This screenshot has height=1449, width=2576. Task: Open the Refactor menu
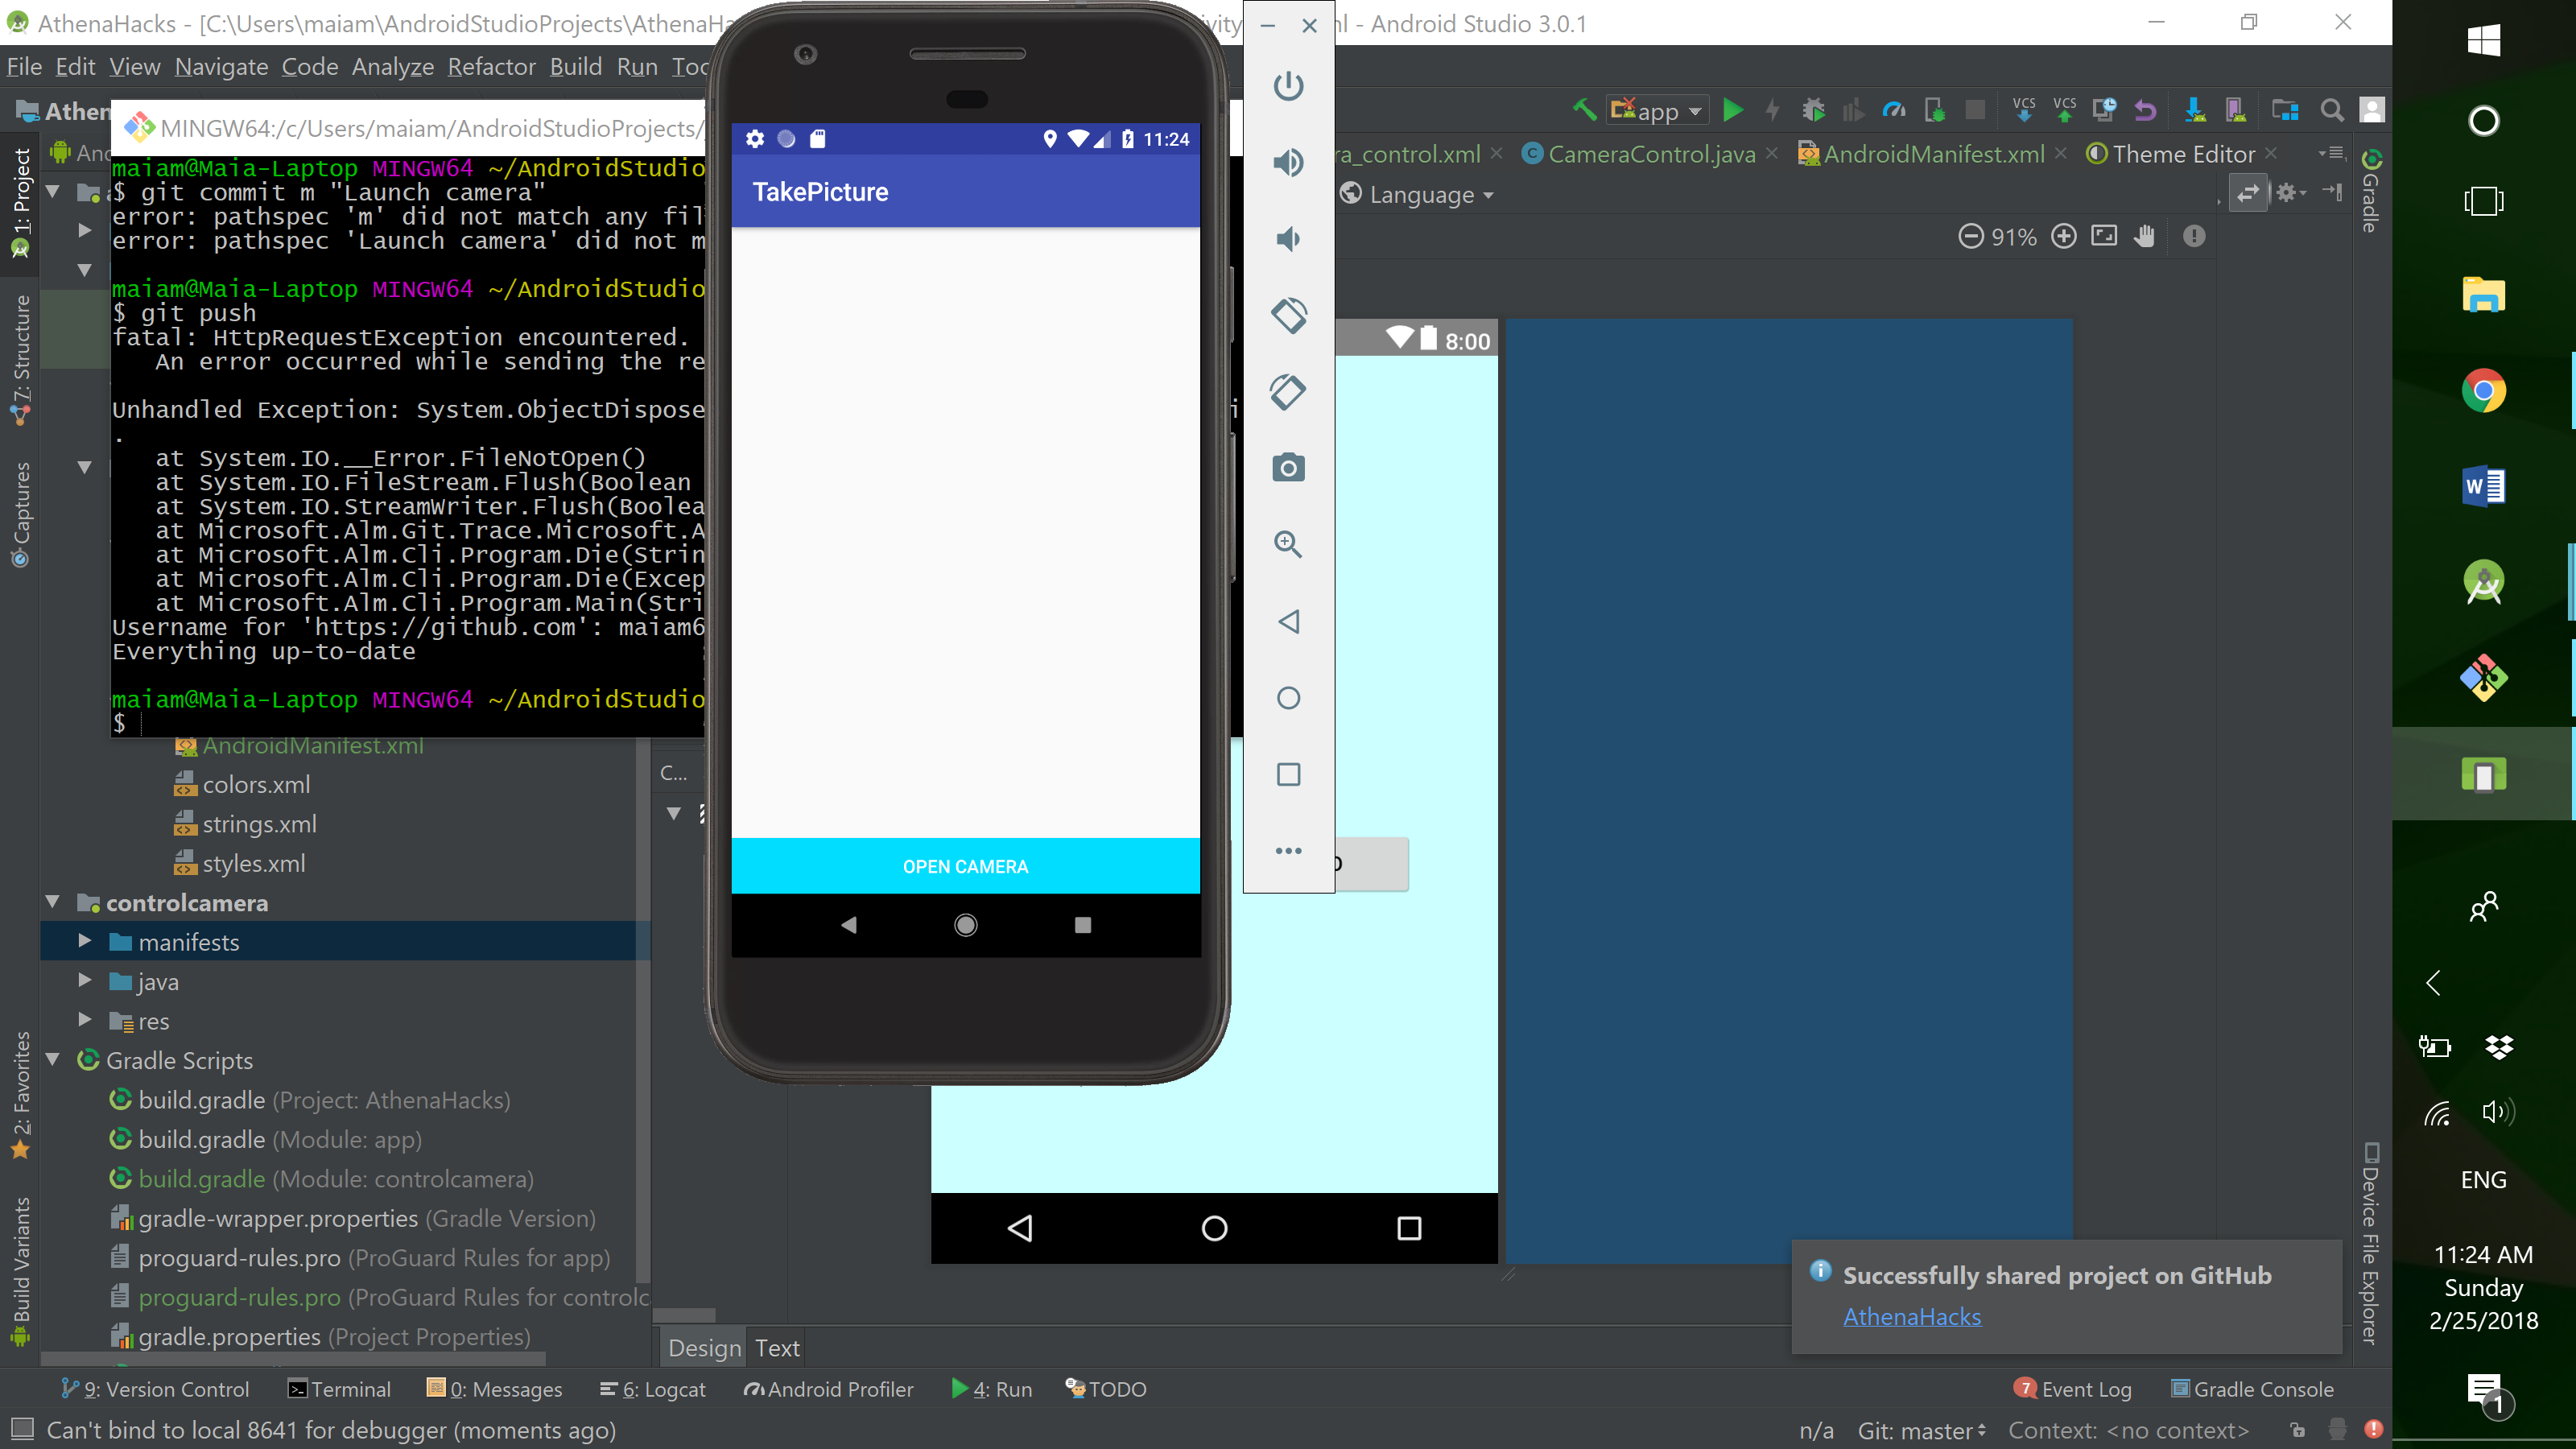tap(491, 67)
